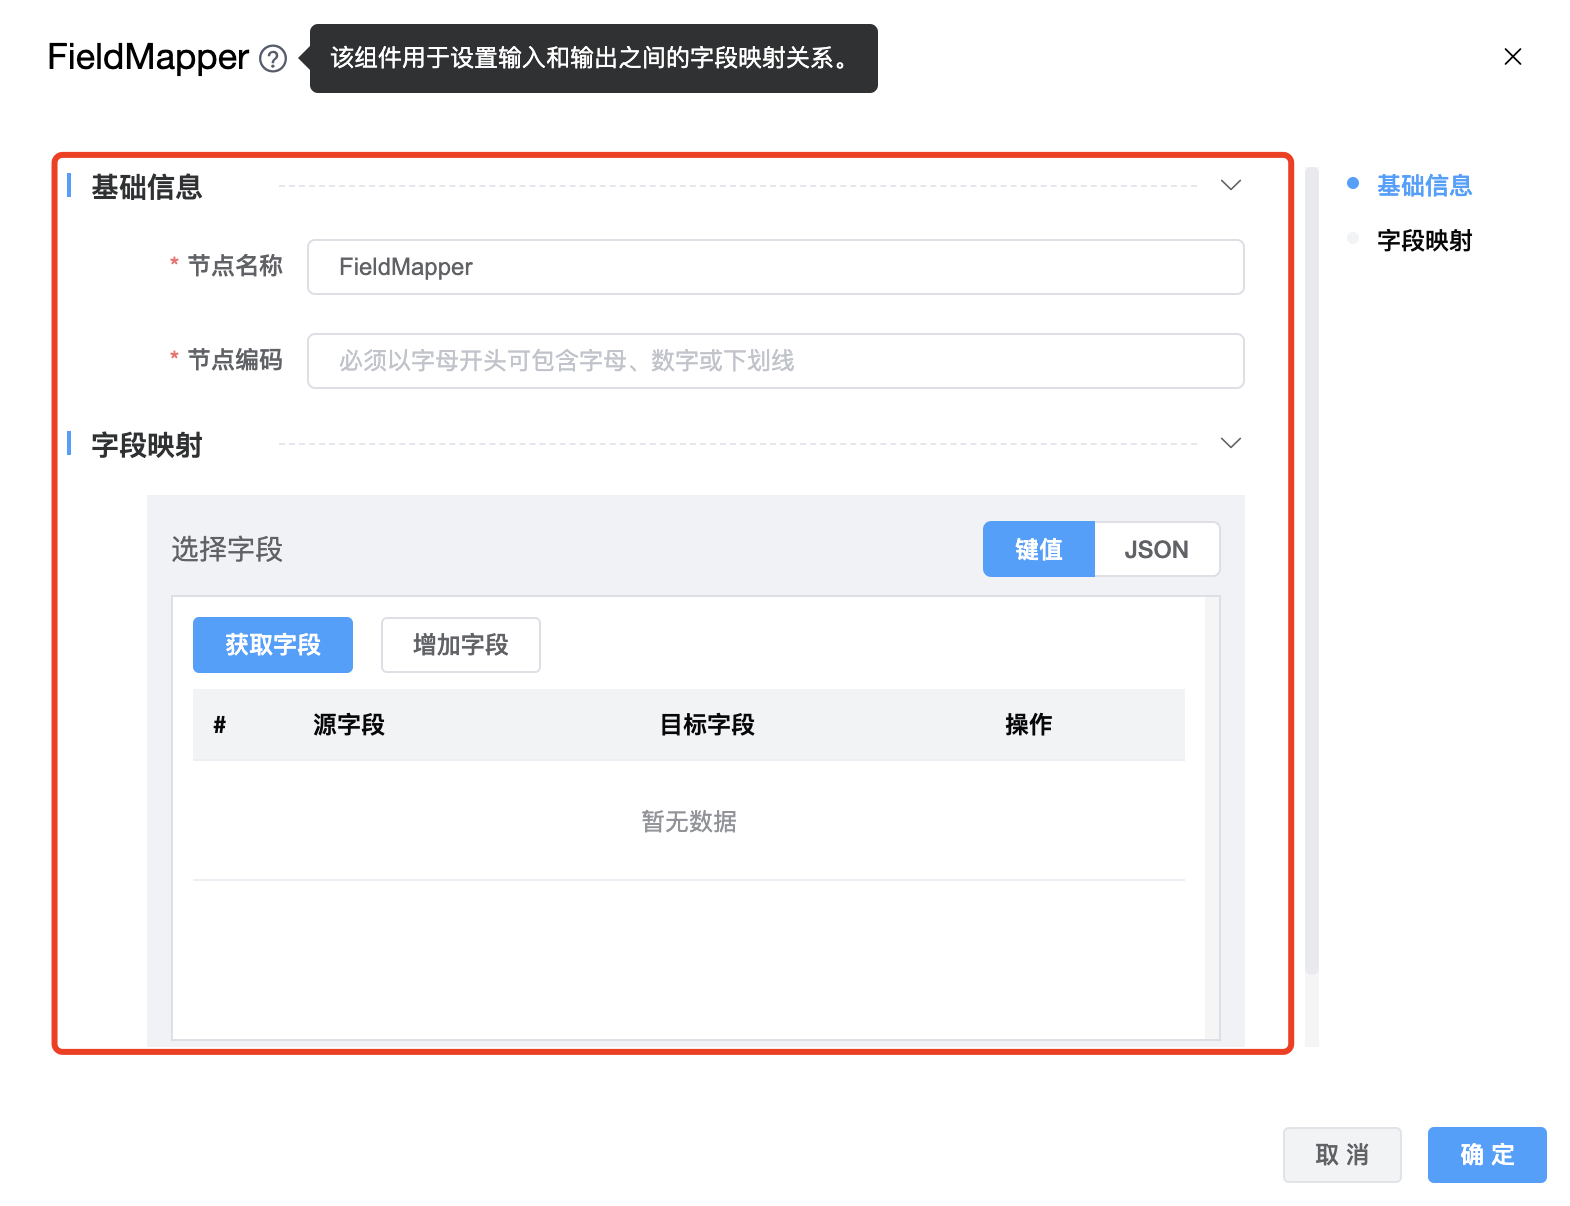Click the 目标字段 column header
Screen dimensions: 1570x1206
pos(707,725)
